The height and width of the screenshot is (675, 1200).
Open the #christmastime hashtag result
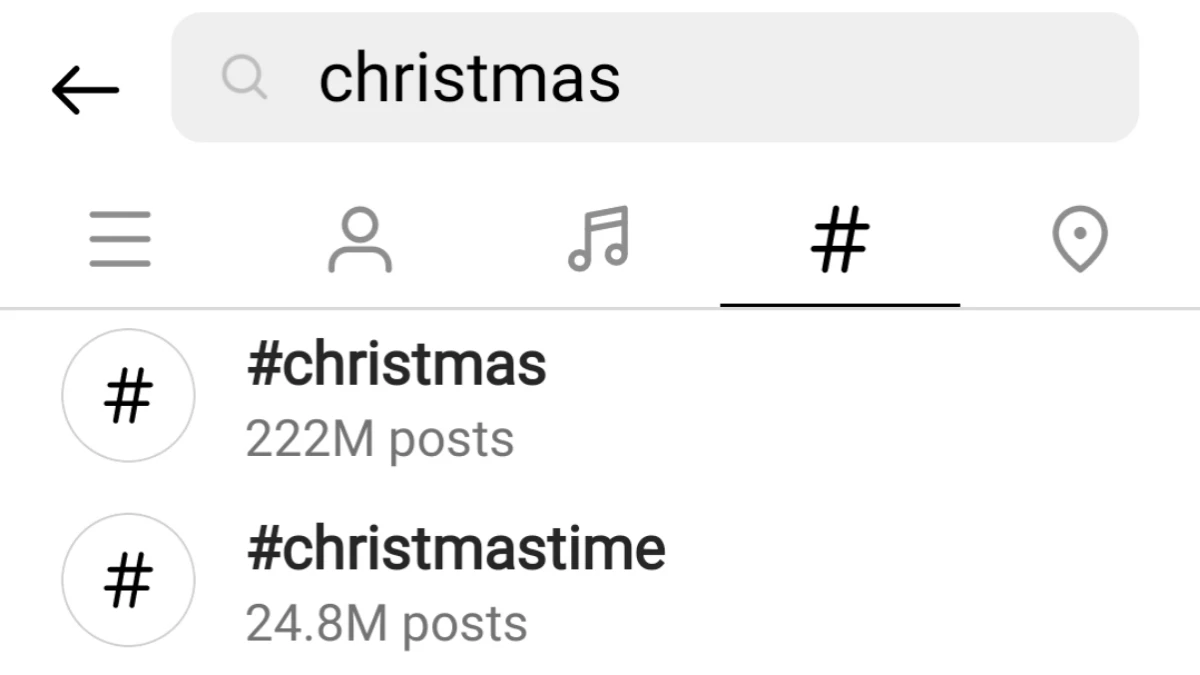(x=456, y=548)
